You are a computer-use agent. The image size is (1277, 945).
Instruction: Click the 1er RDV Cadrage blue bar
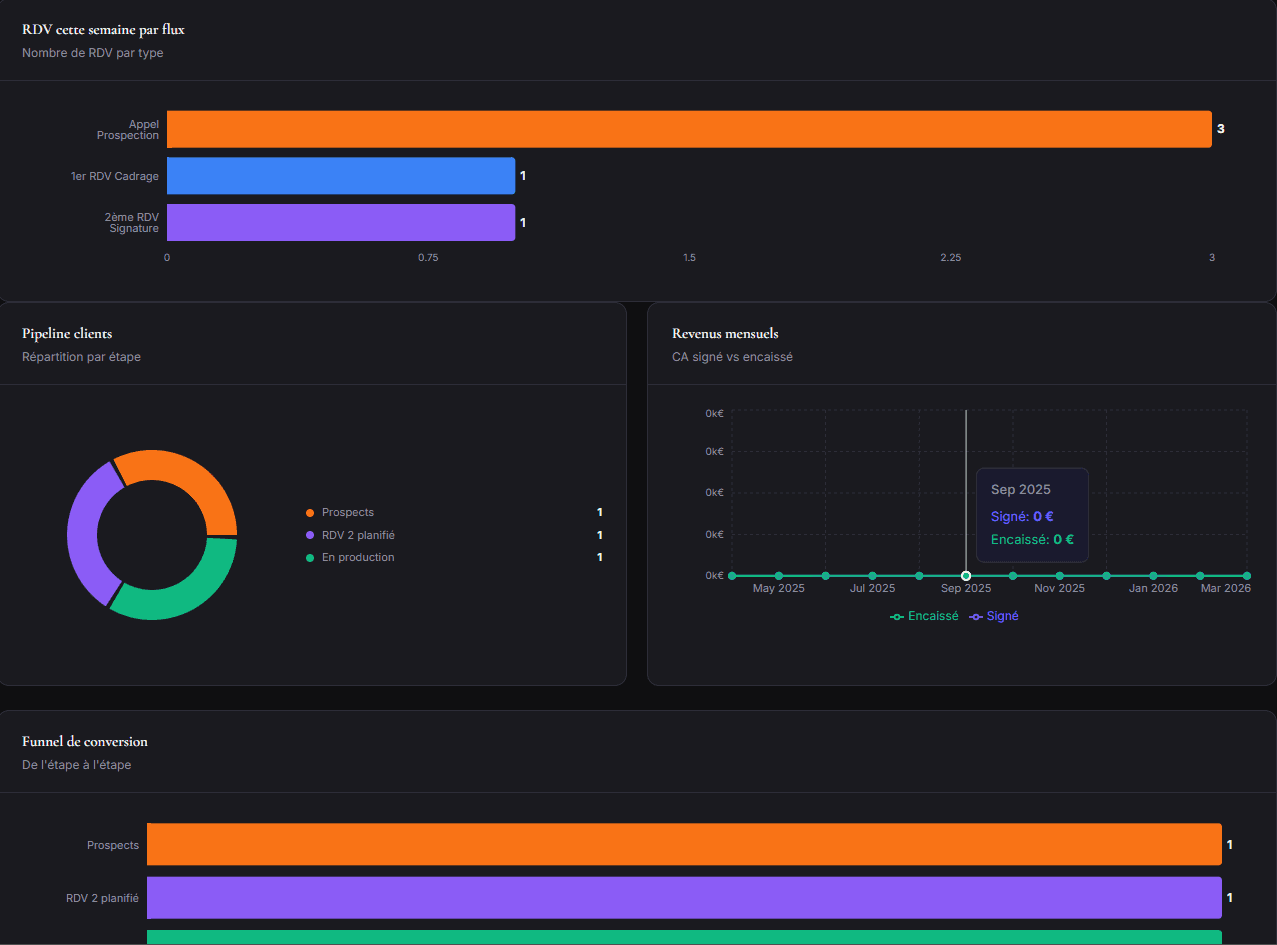(x=340, y=175)
